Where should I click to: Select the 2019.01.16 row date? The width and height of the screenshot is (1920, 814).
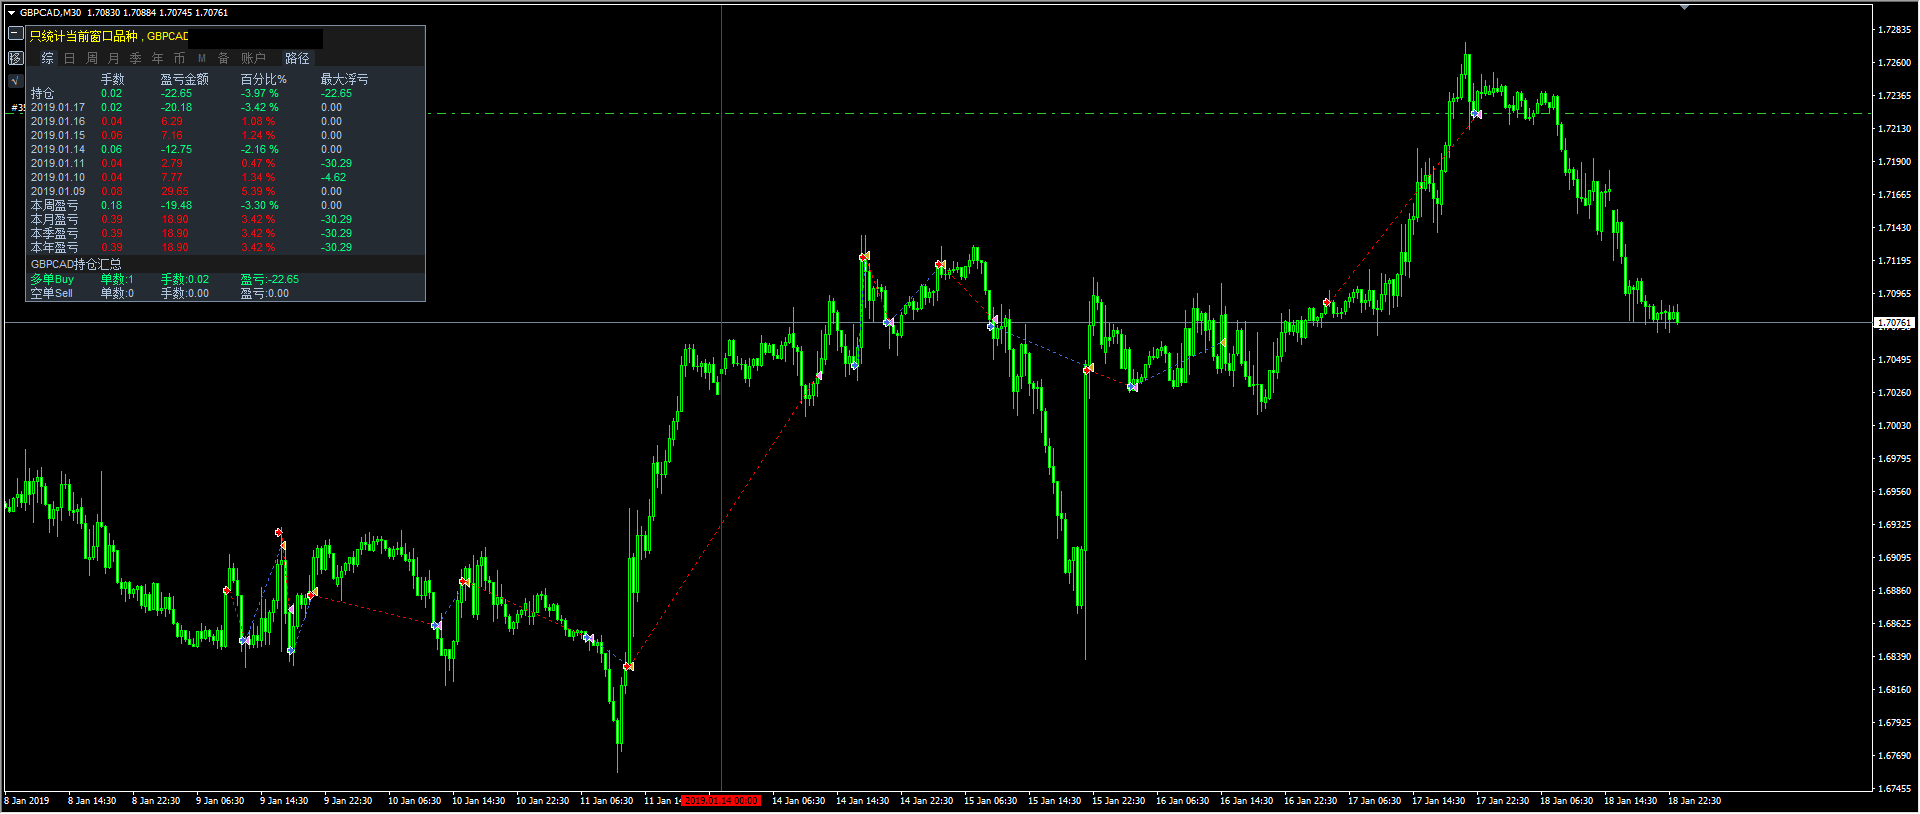coord(58,121)
